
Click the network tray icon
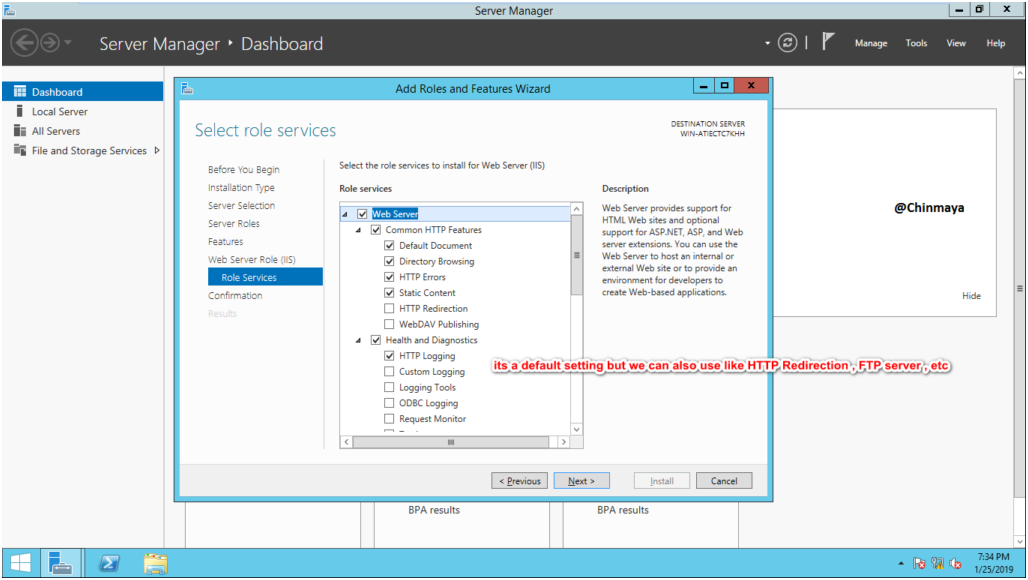point(938,564)
